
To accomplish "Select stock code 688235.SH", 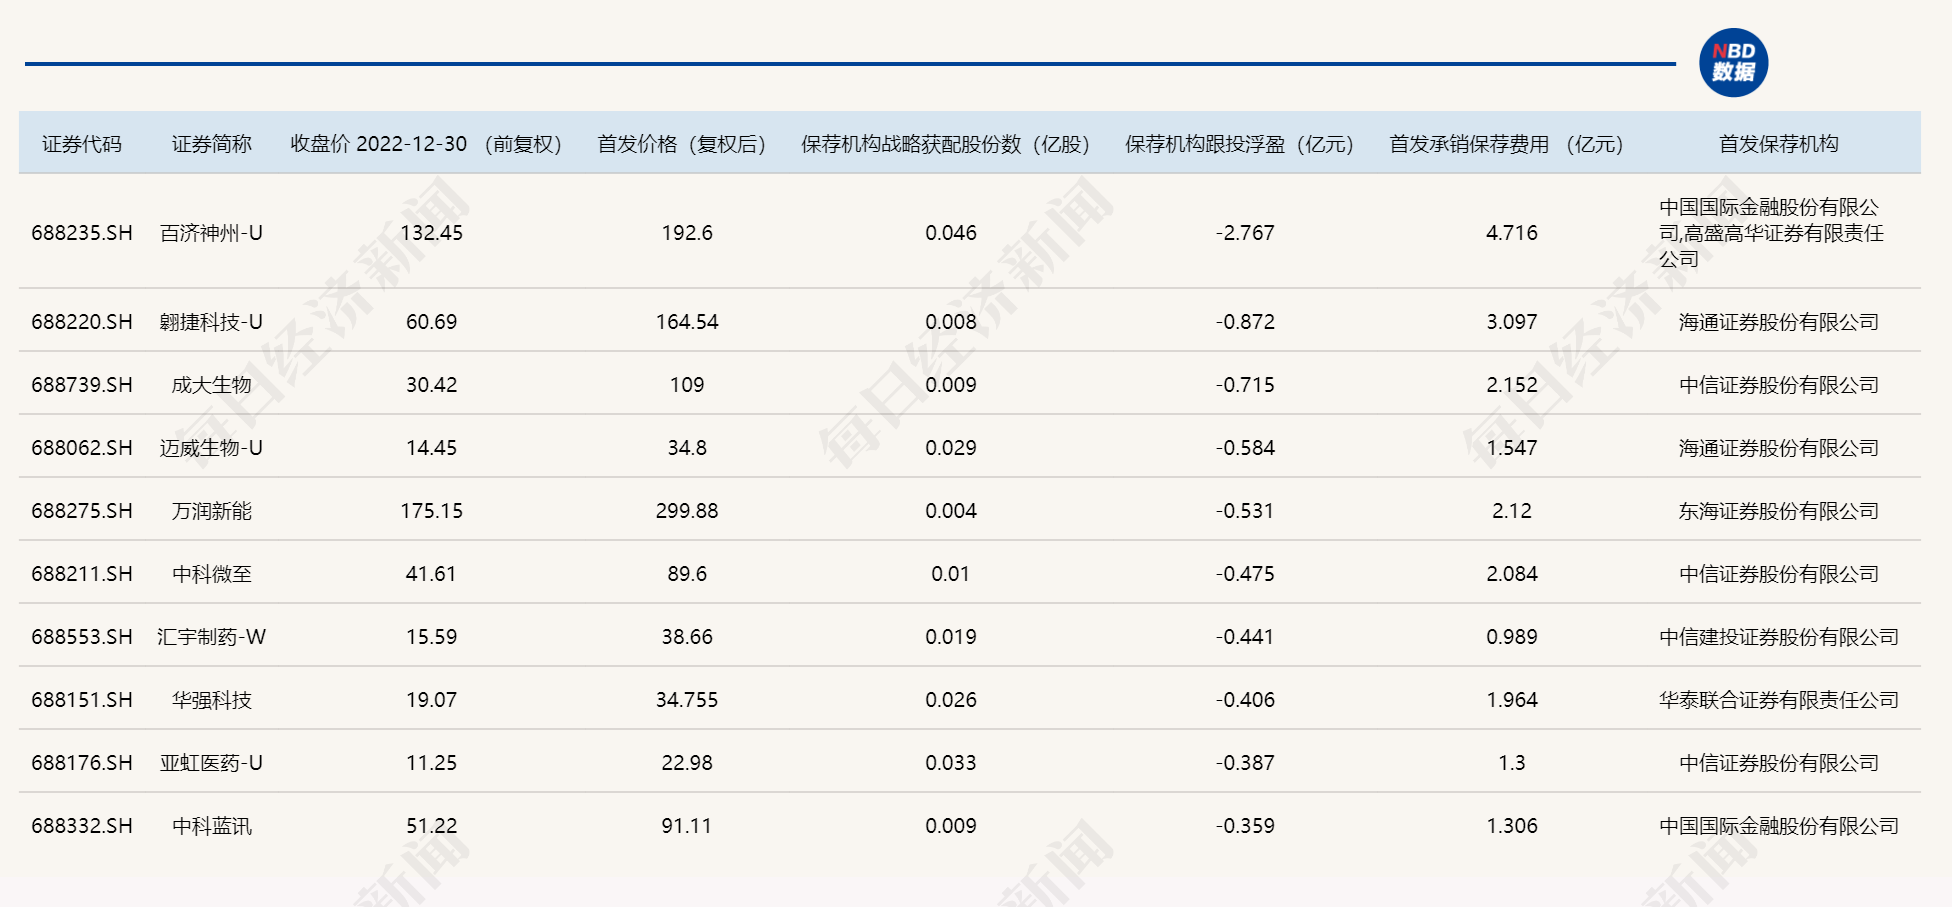I will [82, 233].
